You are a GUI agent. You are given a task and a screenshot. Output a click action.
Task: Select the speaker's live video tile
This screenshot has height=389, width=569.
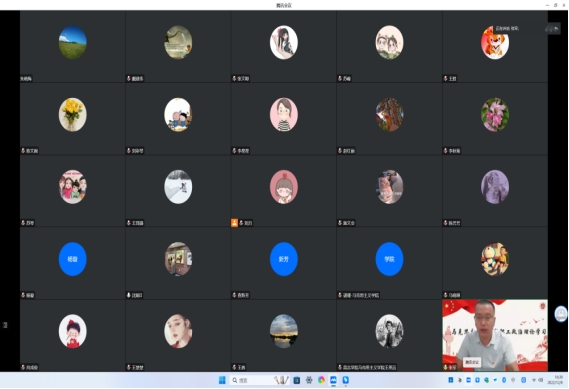click(x=495, y=335)
